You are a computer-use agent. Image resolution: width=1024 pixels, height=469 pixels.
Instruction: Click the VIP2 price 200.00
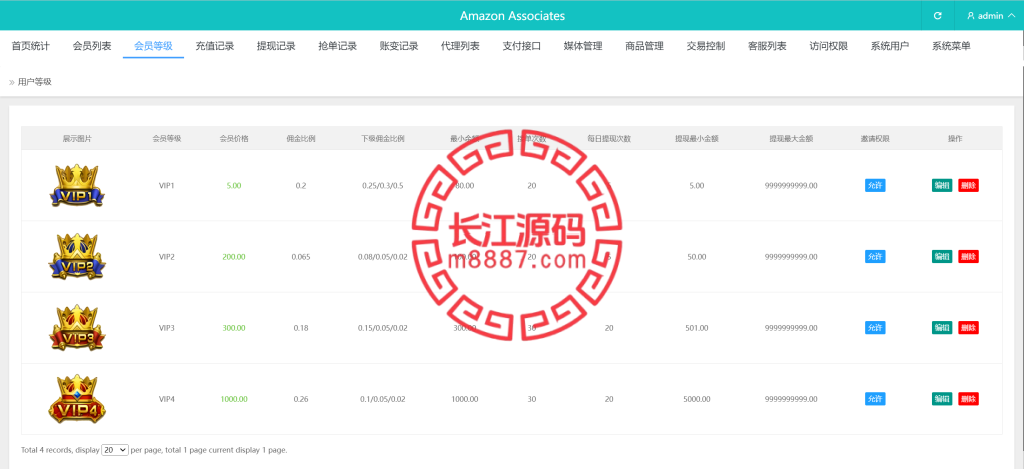tap(234, 257)
